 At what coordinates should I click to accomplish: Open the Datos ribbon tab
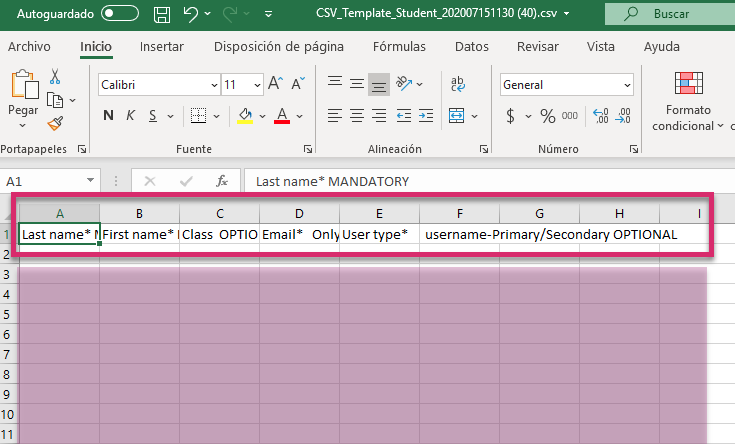(472, 46)
